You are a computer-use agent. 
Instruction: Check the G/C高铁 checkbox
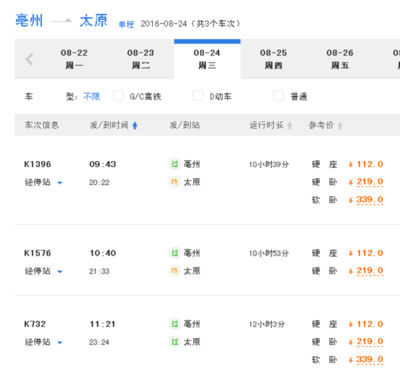[x=118, y=96]
